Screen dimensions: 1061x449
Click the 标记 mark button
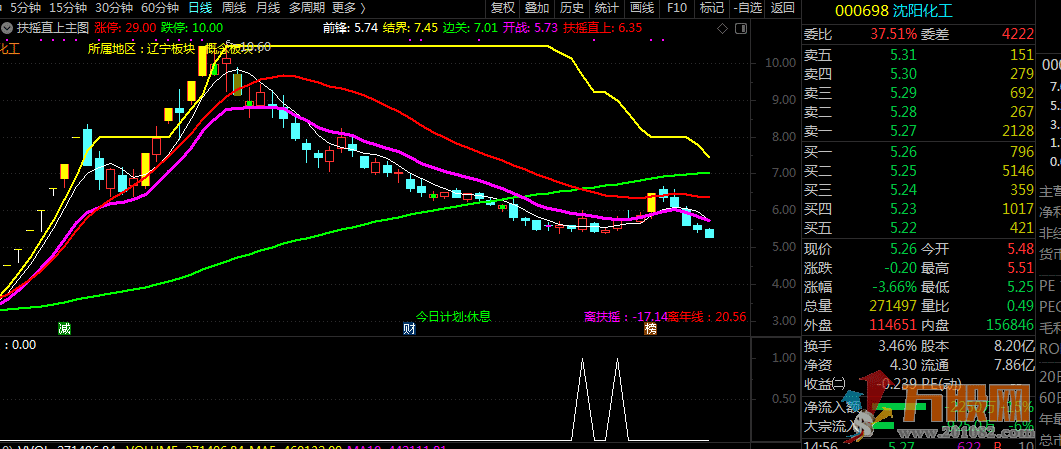pos(712,8)
